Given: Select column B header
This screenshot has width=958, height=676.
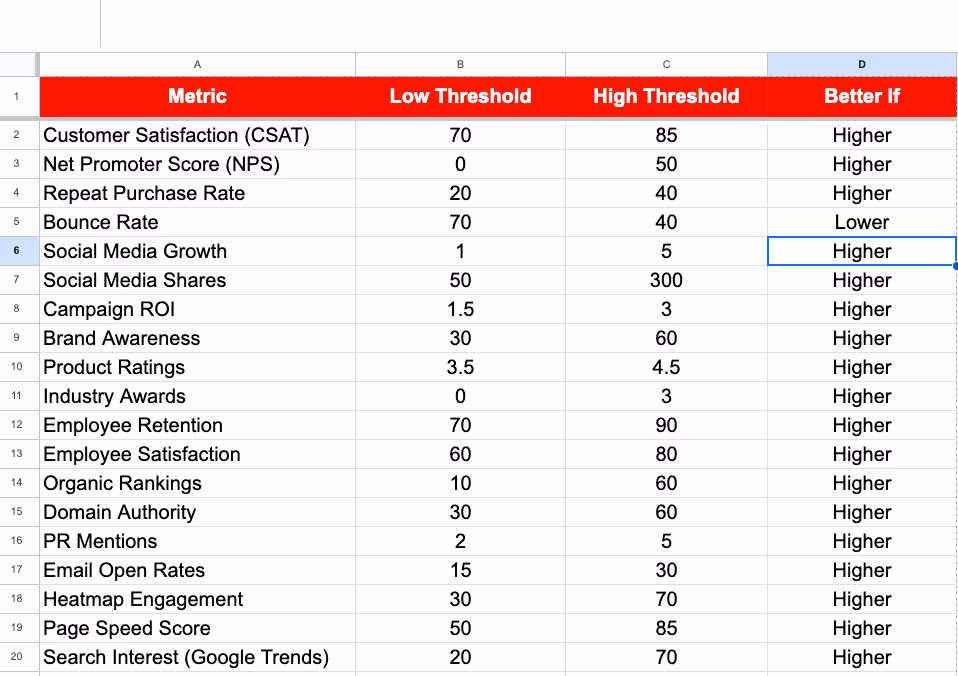Looking at the screenshot, I should (461, 64).
